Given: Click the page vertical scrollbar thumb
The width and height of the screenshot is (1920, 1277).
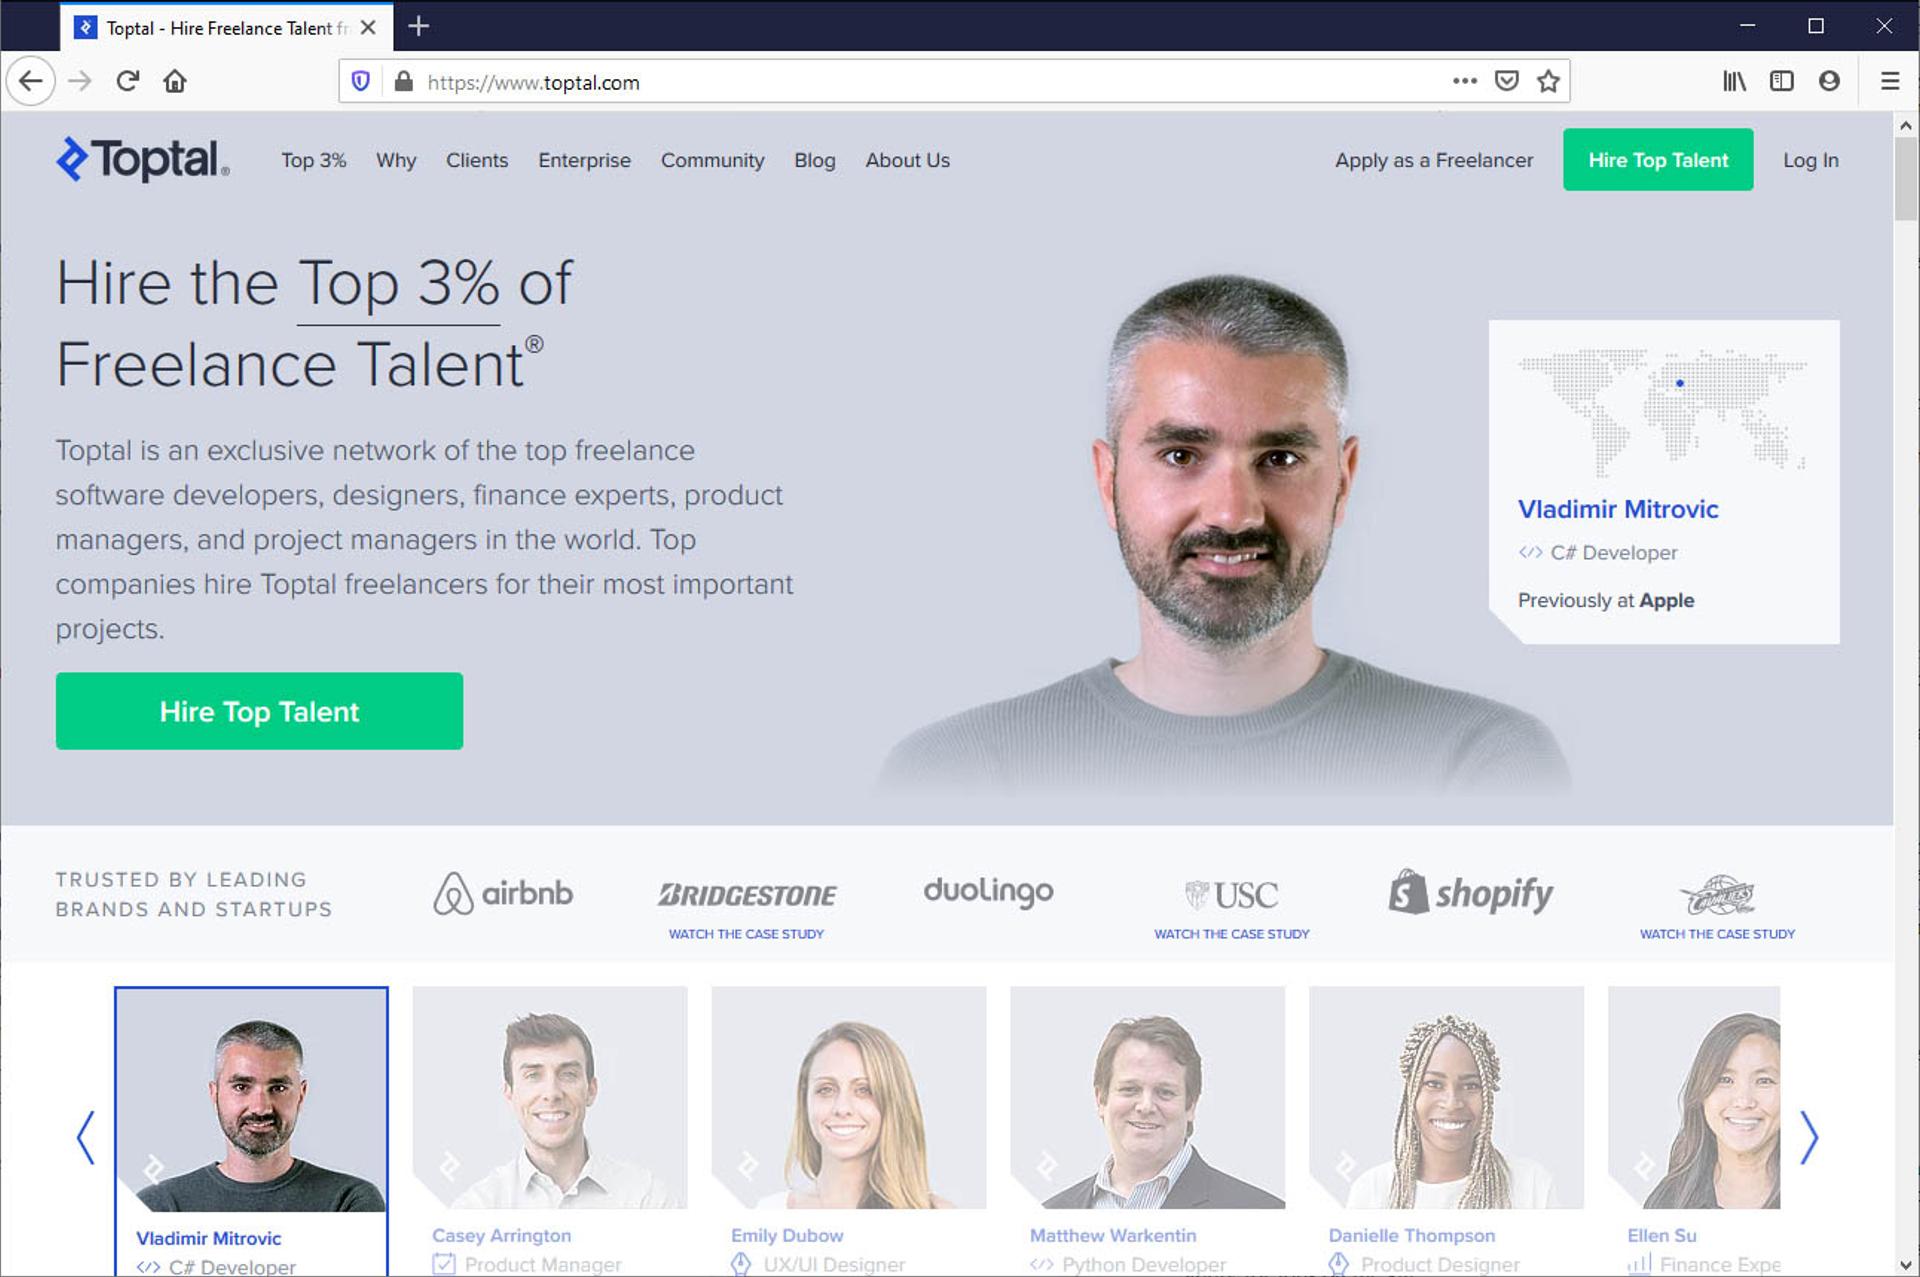Looking at the screenshot, I should coord(1905,178).
